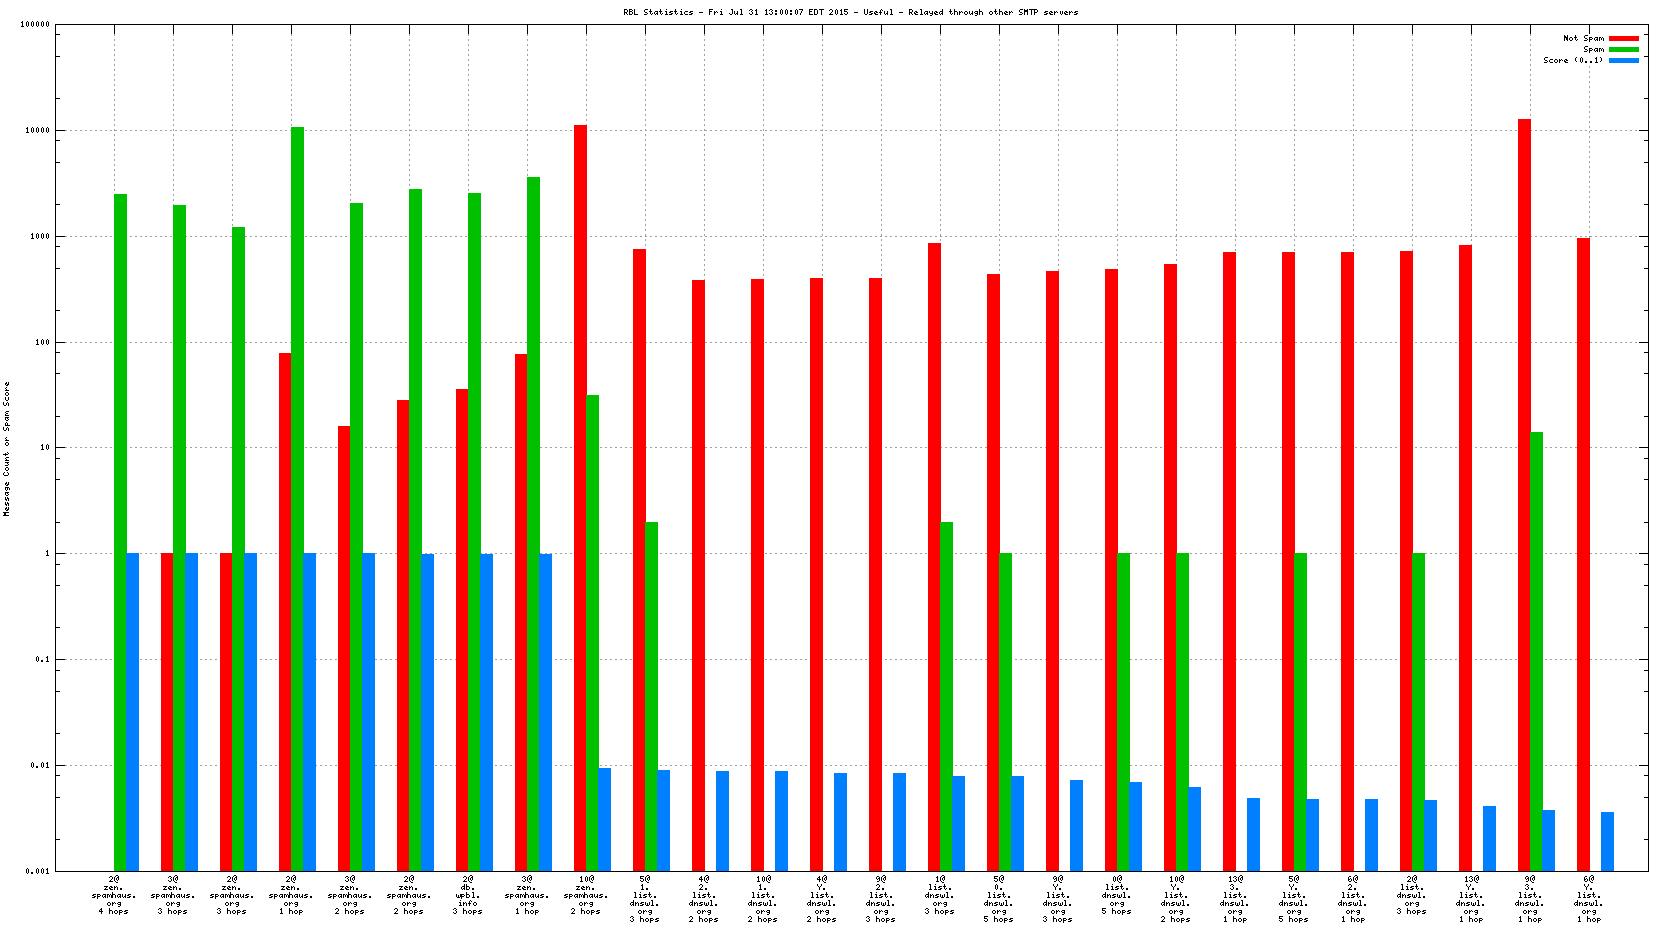
Task: Click the "Score (0..1)" legend text
Action: (x=1572, y=60)
